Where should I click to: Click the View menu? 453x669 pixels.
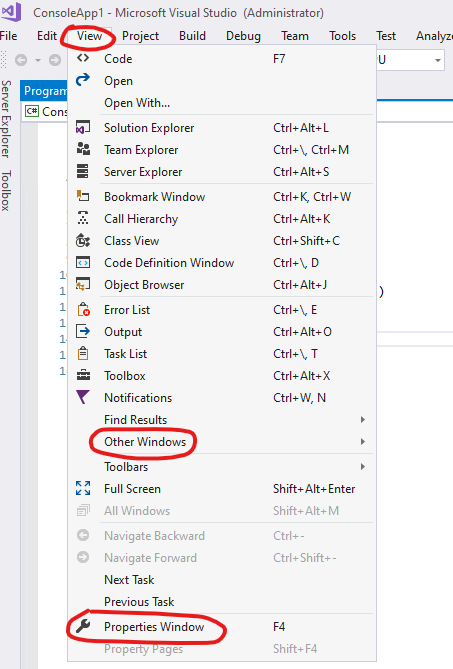(89, 36)
